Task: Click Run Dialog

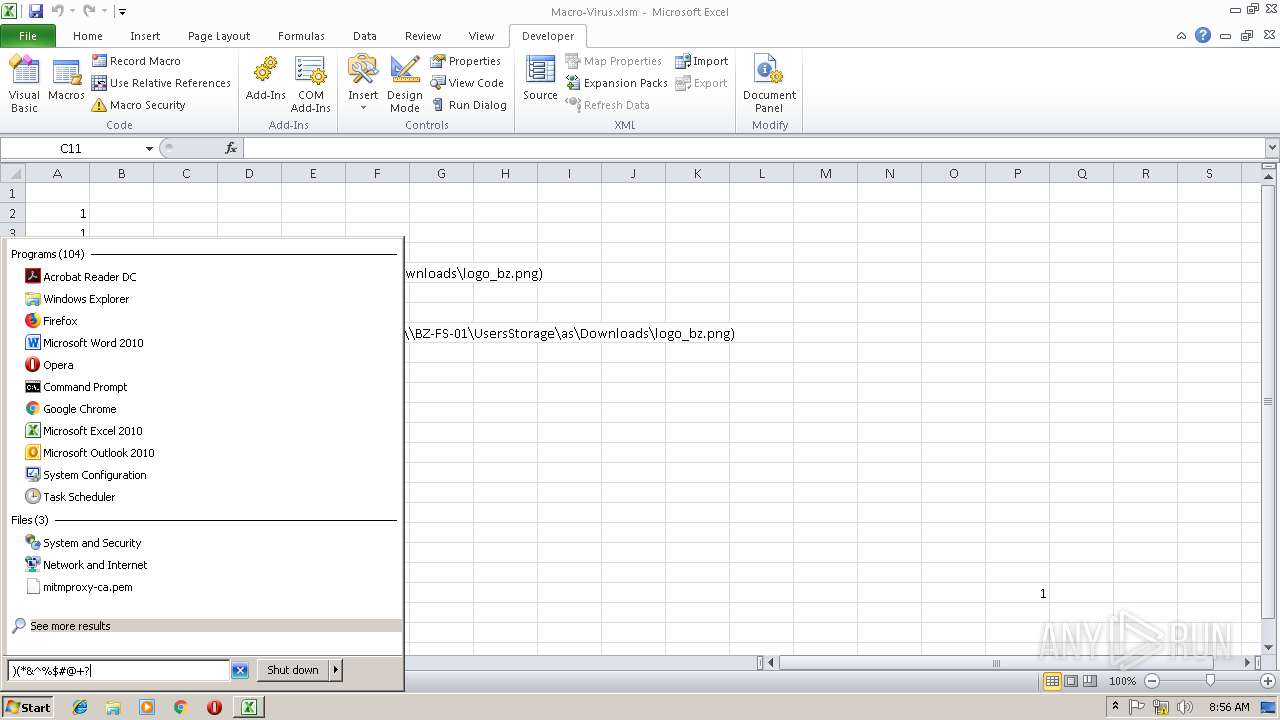Action: pyautogui.click(x=468, y=105)
